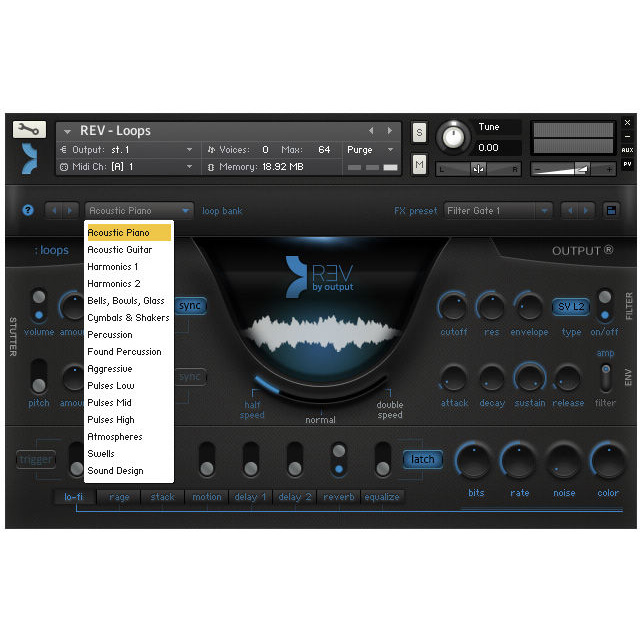Adjust the Tune knob
Image resolution: width=642 pixels, height=642 pixels.
click(453, 137)
